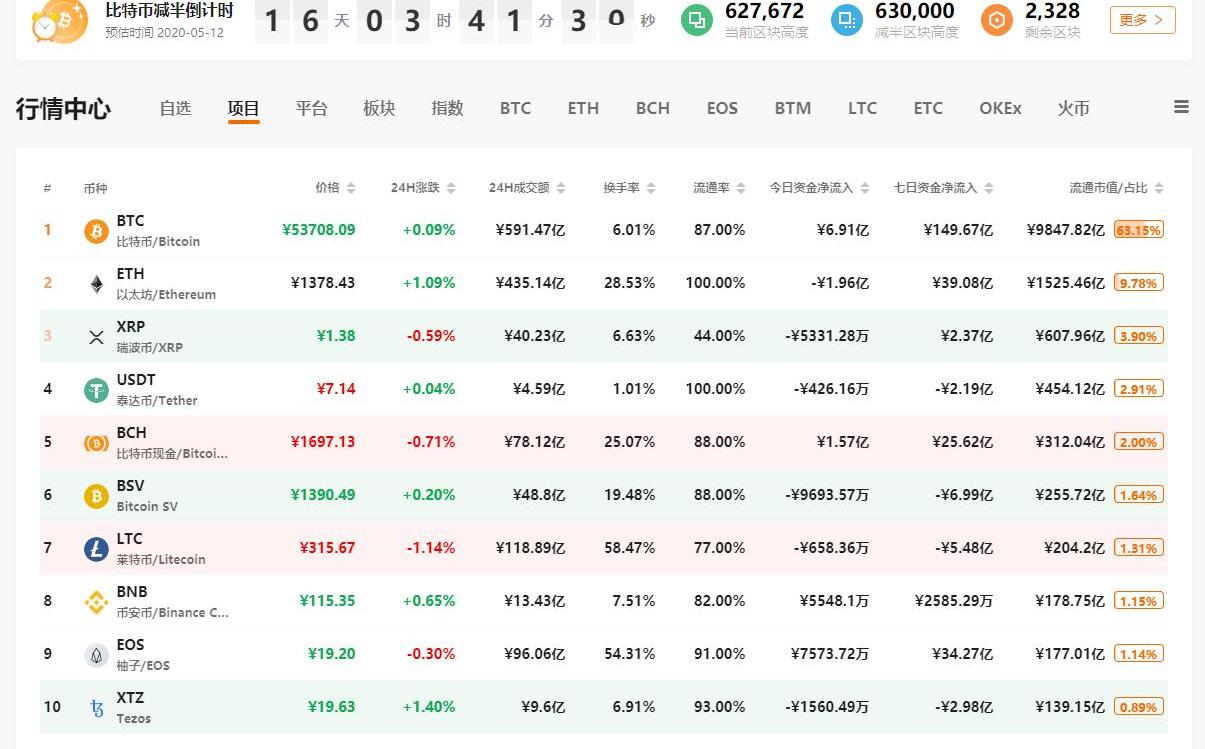Viewport: 1205px width, 749px height.
Task: Click the LTC change value -1.14%
Action: pyautogui.click(x=431, y=548)
